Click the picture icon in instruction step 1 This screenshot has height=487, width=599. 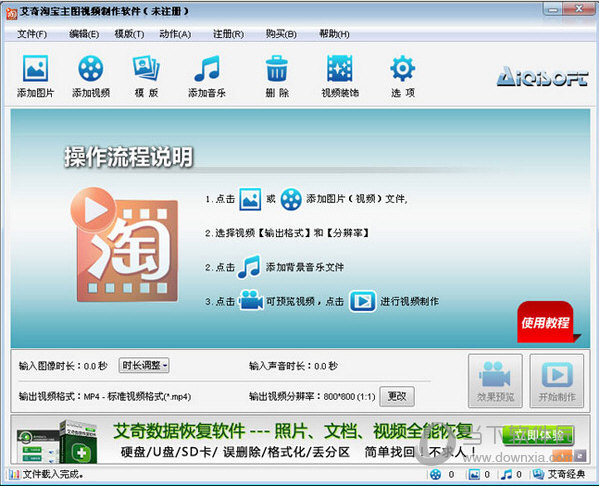(x=250, y=199)
